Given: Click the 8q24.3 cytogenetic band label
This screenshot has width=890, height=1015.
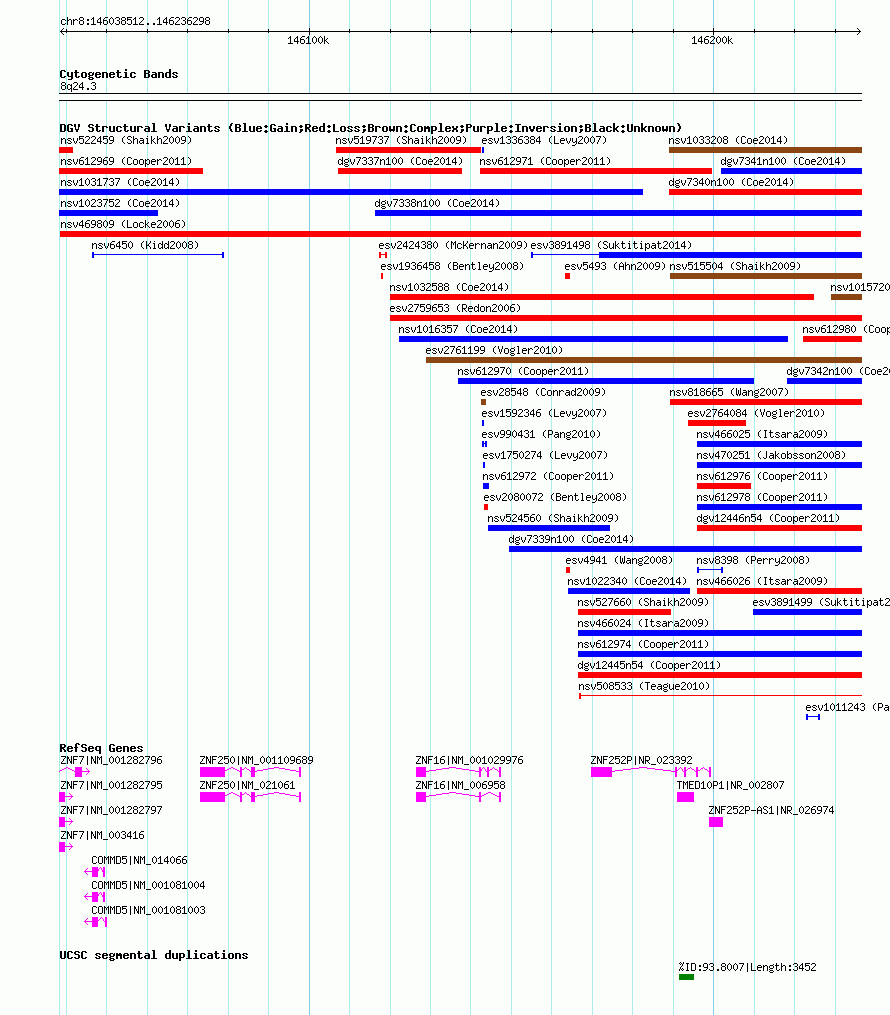Looking at the screenshot, I should (x=78, y=87).
